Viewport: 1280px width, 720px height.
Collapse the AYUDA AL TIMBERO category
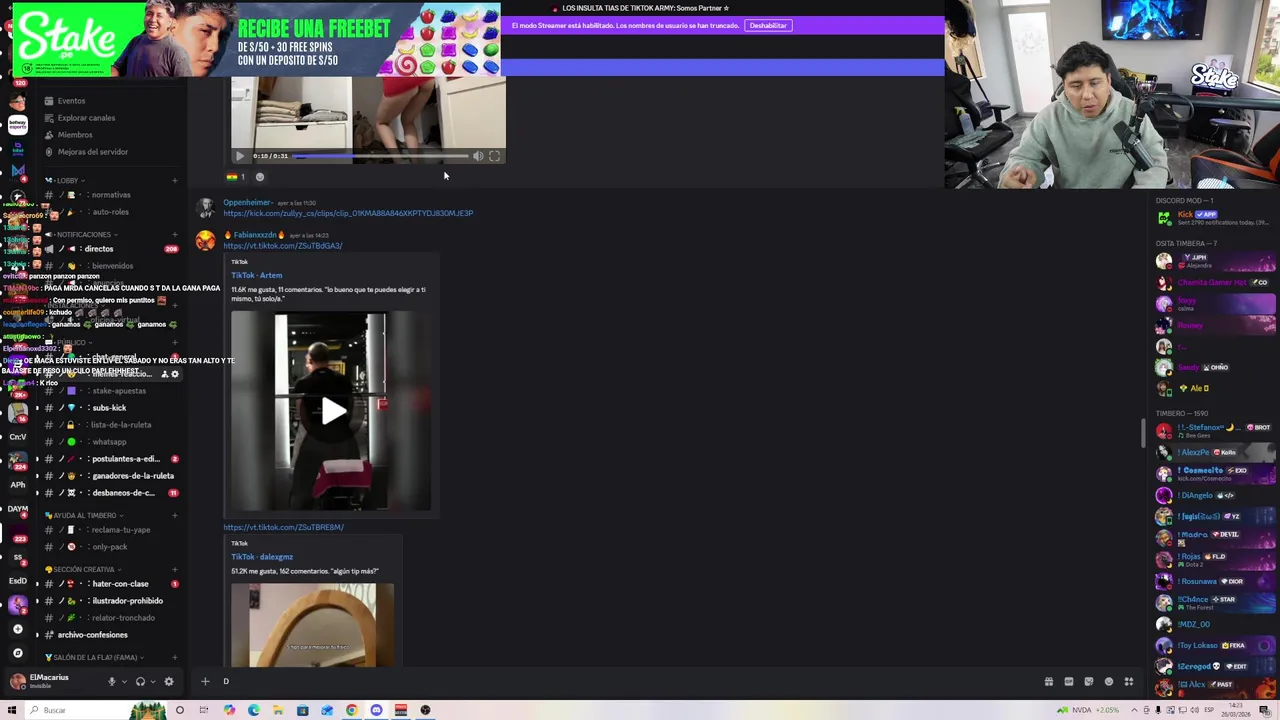(x=85, y=516)
